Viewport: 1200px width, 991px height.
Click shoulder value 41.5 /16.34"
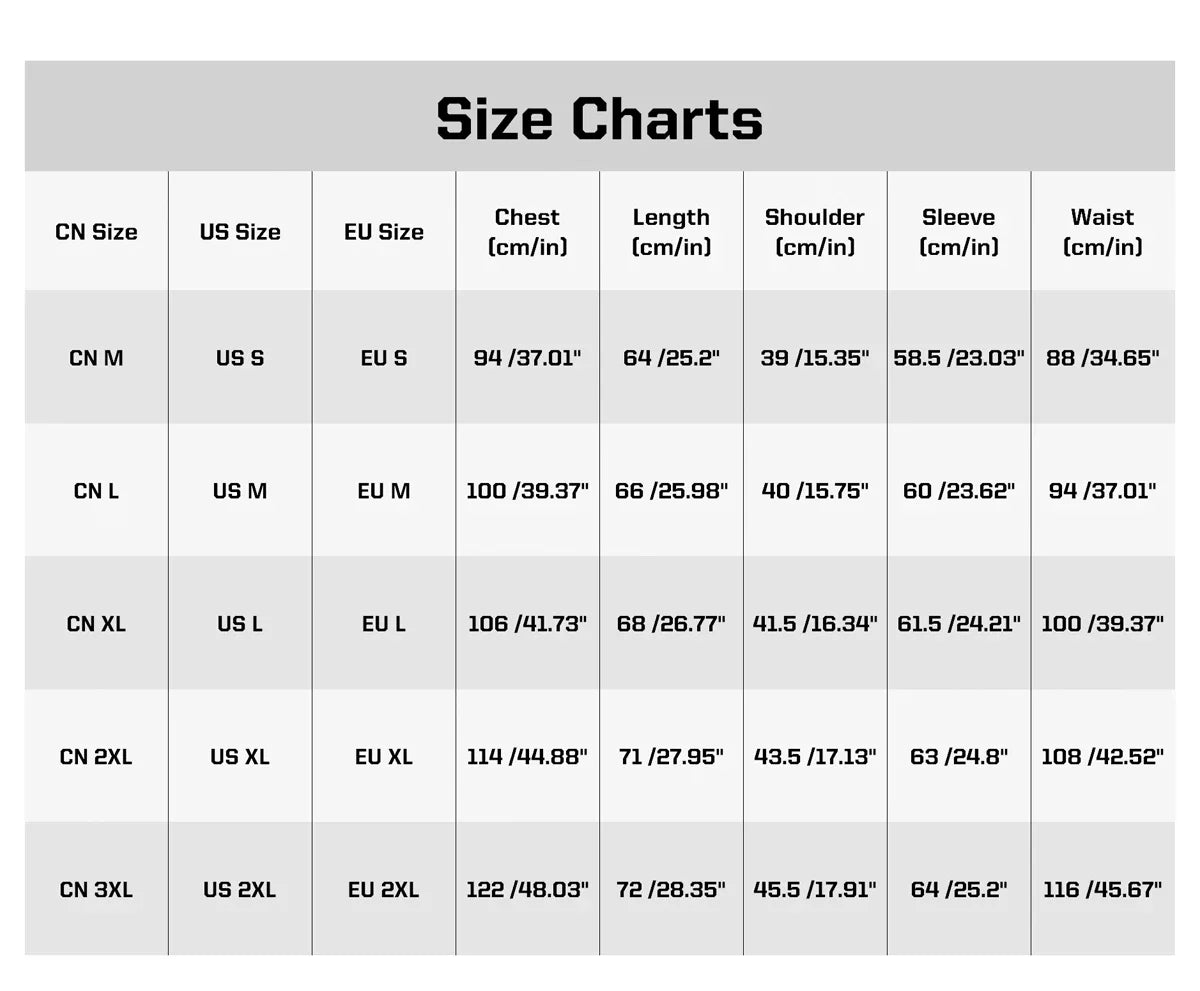tap(815, 624)
